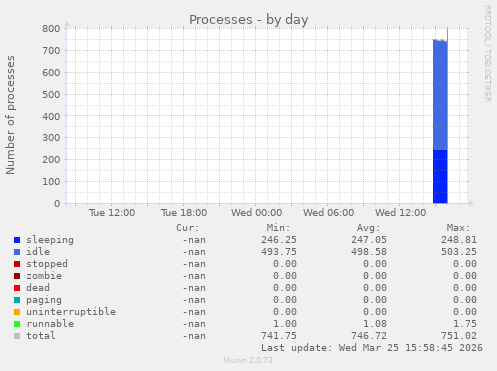Viewport: 497px width, 371px height.
Task: Click the 'Wed 00:00' x-axis label
Action: point(256,213)
